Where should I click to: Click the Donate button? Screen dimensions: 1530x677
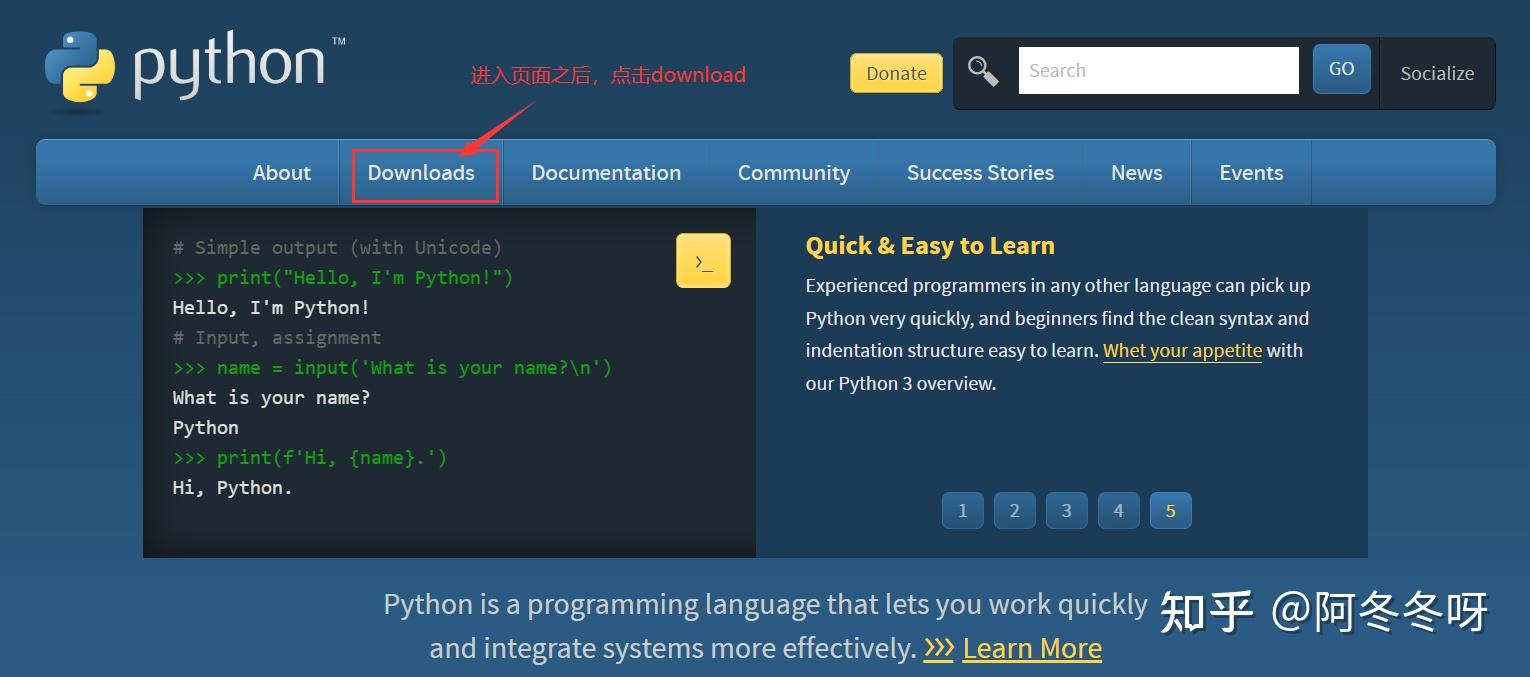coord(895,72)
